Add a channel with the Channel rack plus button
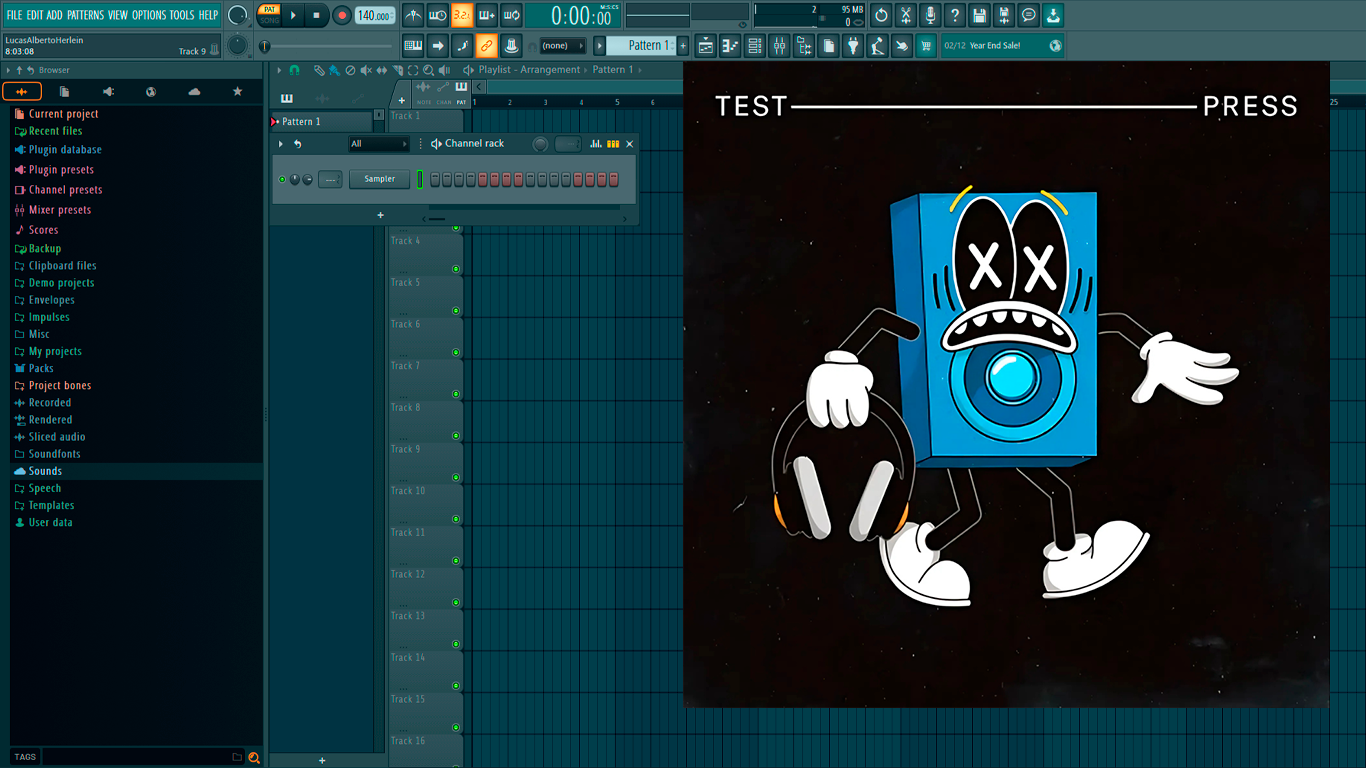The image size is (1366, 768). point(380,215)
